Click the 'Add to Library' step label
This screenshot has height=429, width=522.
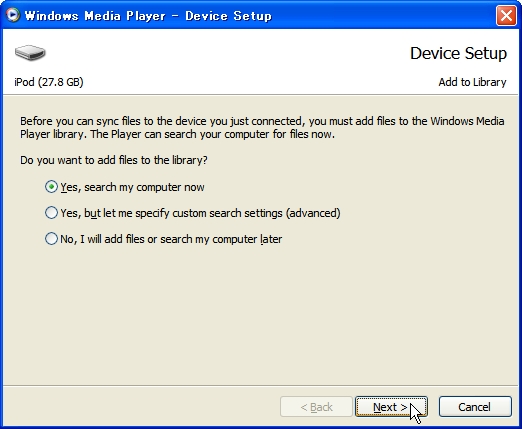pyautogui.click(x=472, y=82)
